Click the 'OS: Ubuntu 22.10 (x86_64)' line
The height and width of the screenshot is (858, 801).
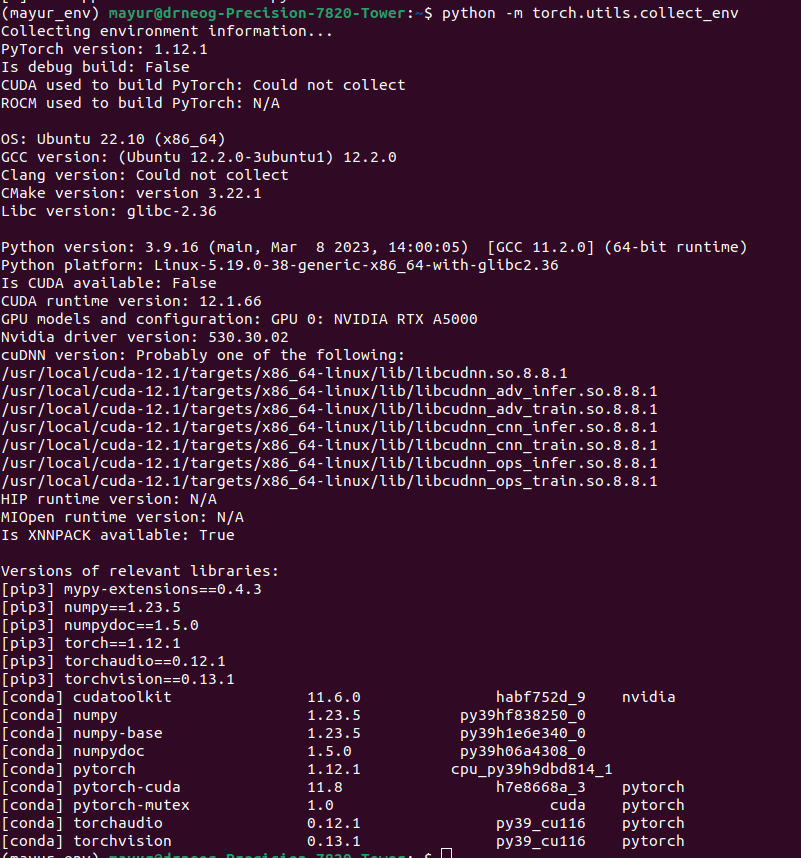[113, 139]
